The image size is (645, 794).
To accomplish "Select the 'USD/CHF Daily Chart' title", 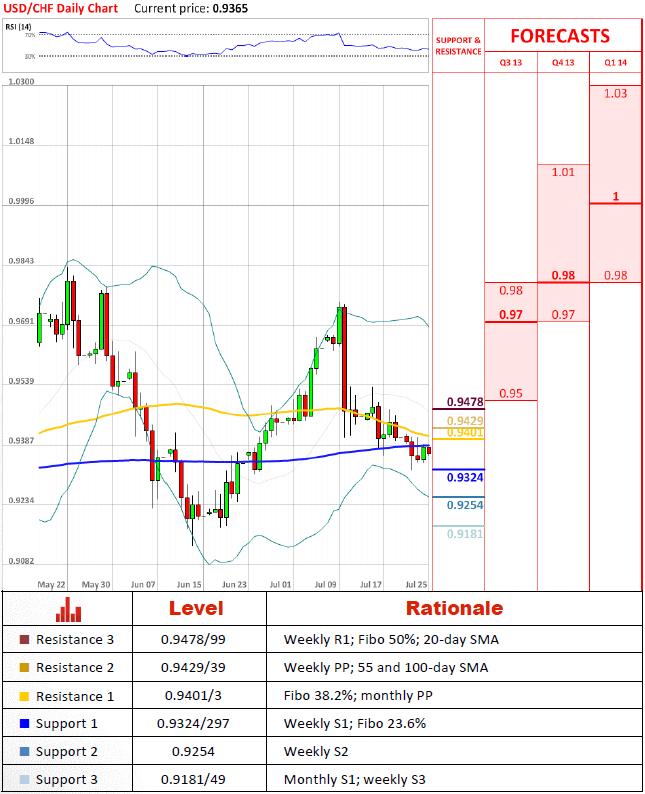I will tap(61, 8).
